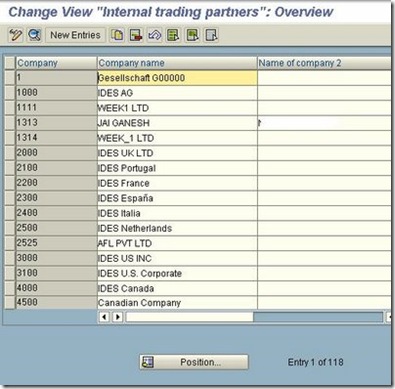This screenshot has width=395, height=389.
Task: Click the horizontal scrollbar thumb
Action: pyautogui.click(x=190, y=317)
